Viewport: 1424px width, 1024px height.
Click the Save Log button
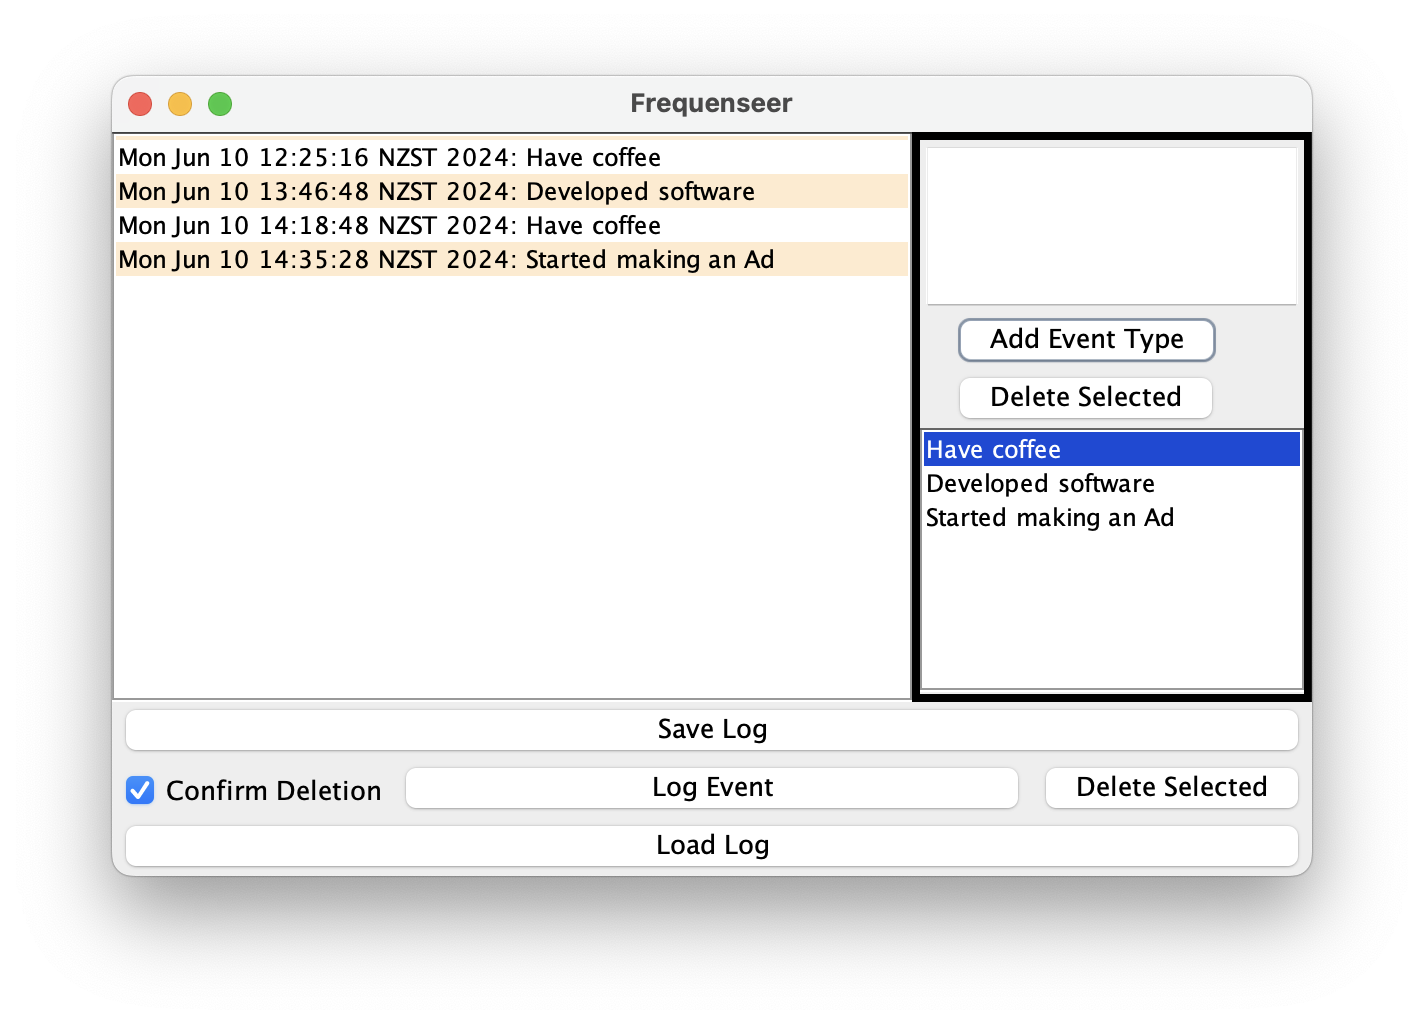[712, 730]
